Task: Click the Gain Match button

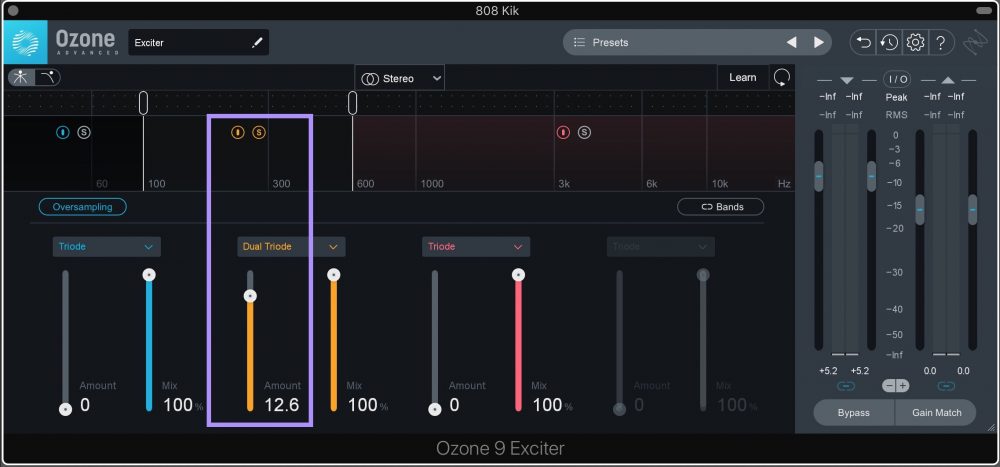Action: [935, 412]
